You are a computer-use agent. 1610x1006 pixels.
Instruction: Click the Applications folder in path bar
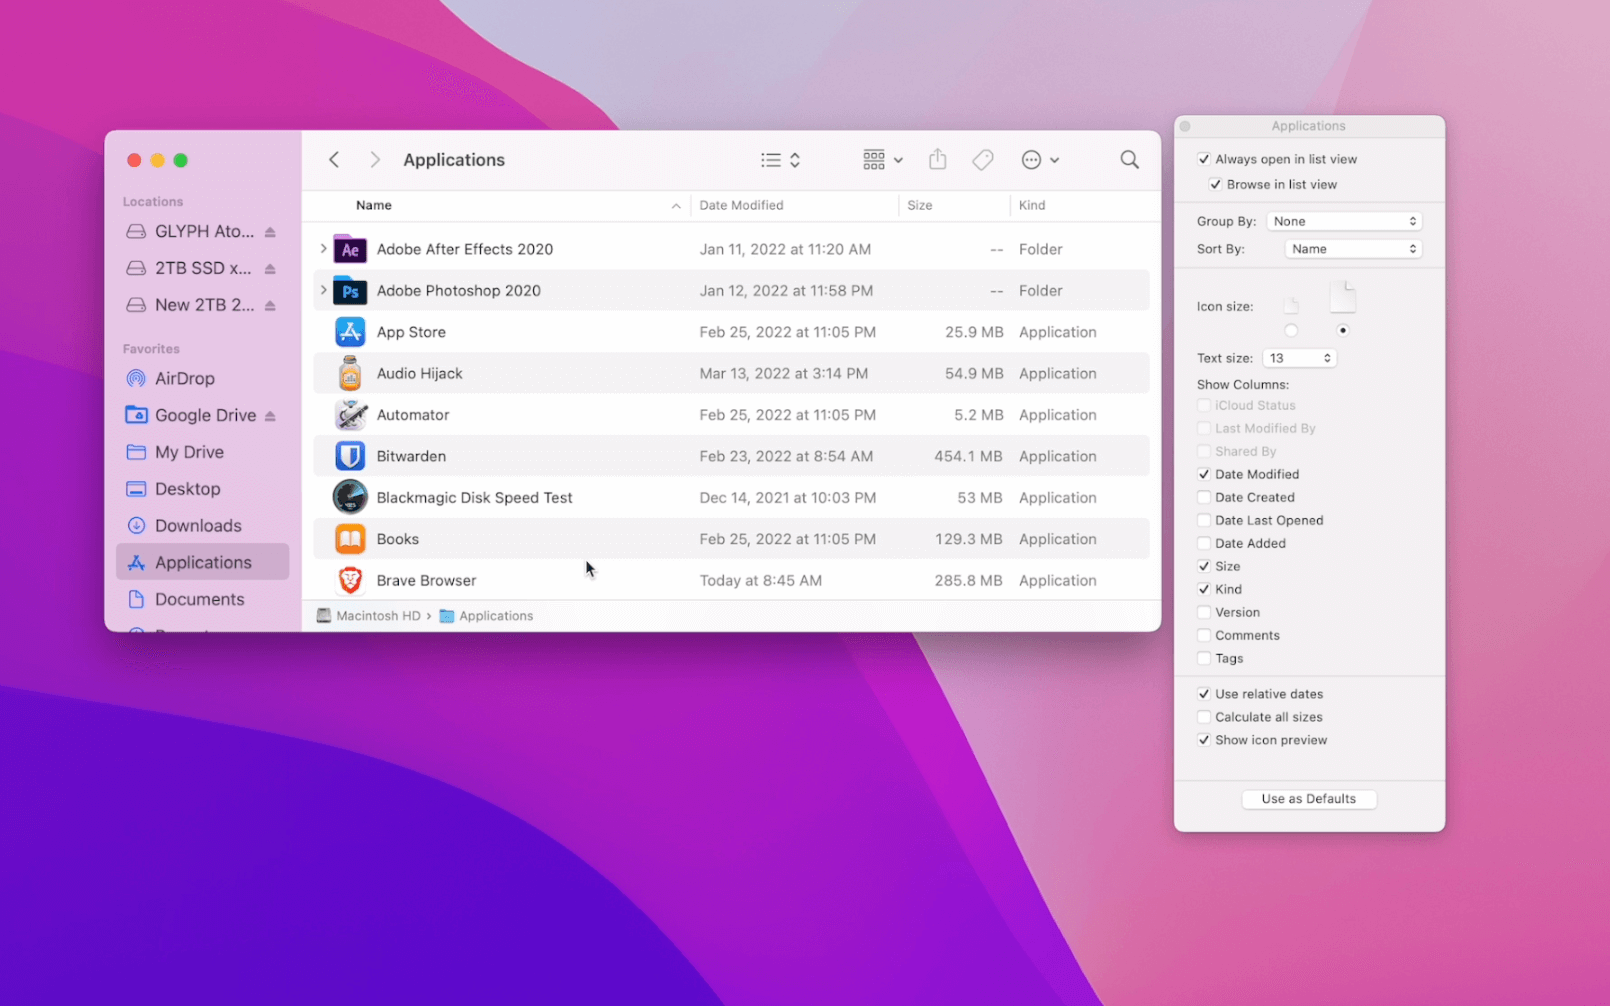pyautogui.click(x=487, y=616)
